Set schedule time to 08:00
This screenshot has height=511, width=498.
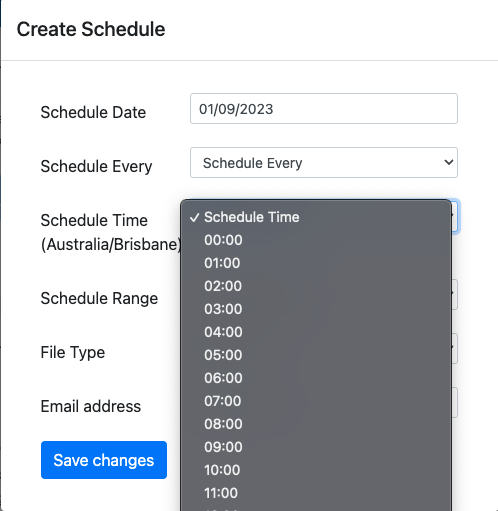tap(316, 424)
